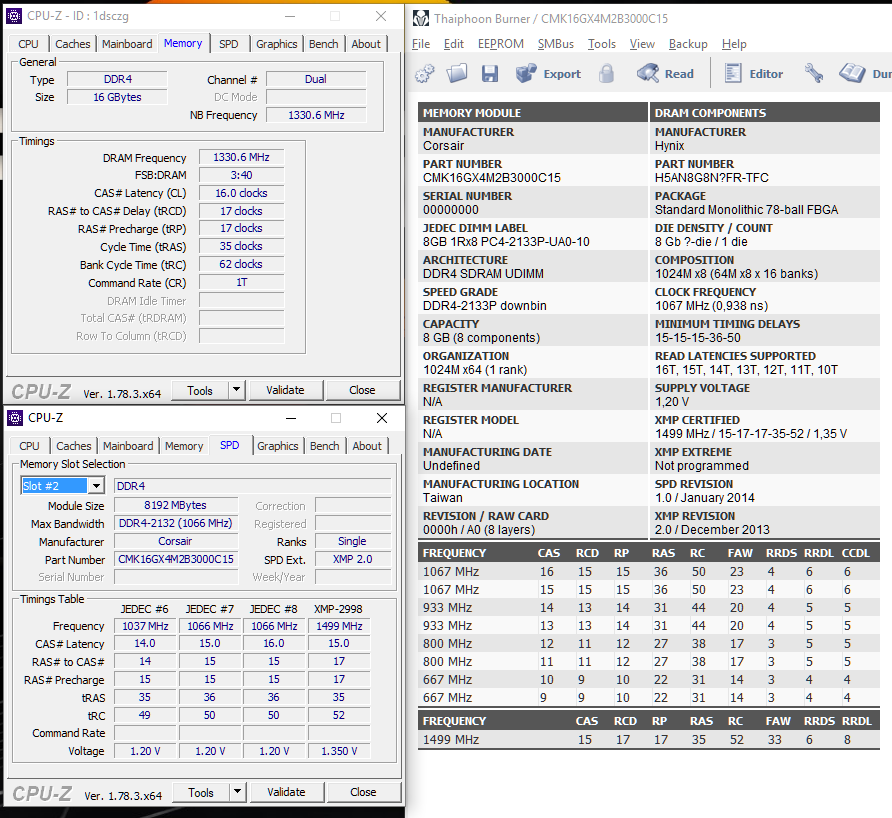Click the CPU-Z chip icon in the lower window title bar
This screenshot has height=818, width=892.
pos(15,418)
